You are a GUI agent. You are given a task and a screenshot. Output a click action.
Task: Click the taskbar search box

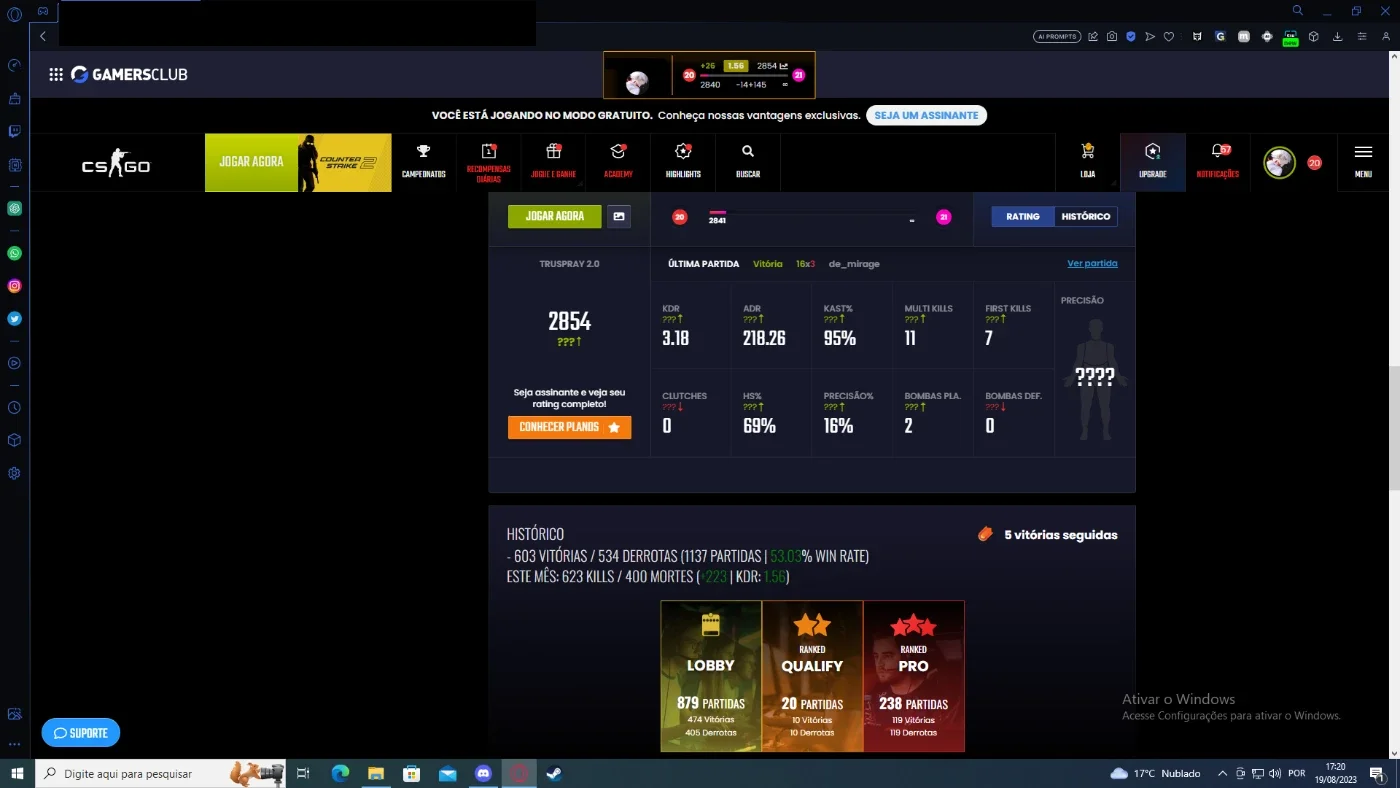pyautogui.click(x=160, y=773)
